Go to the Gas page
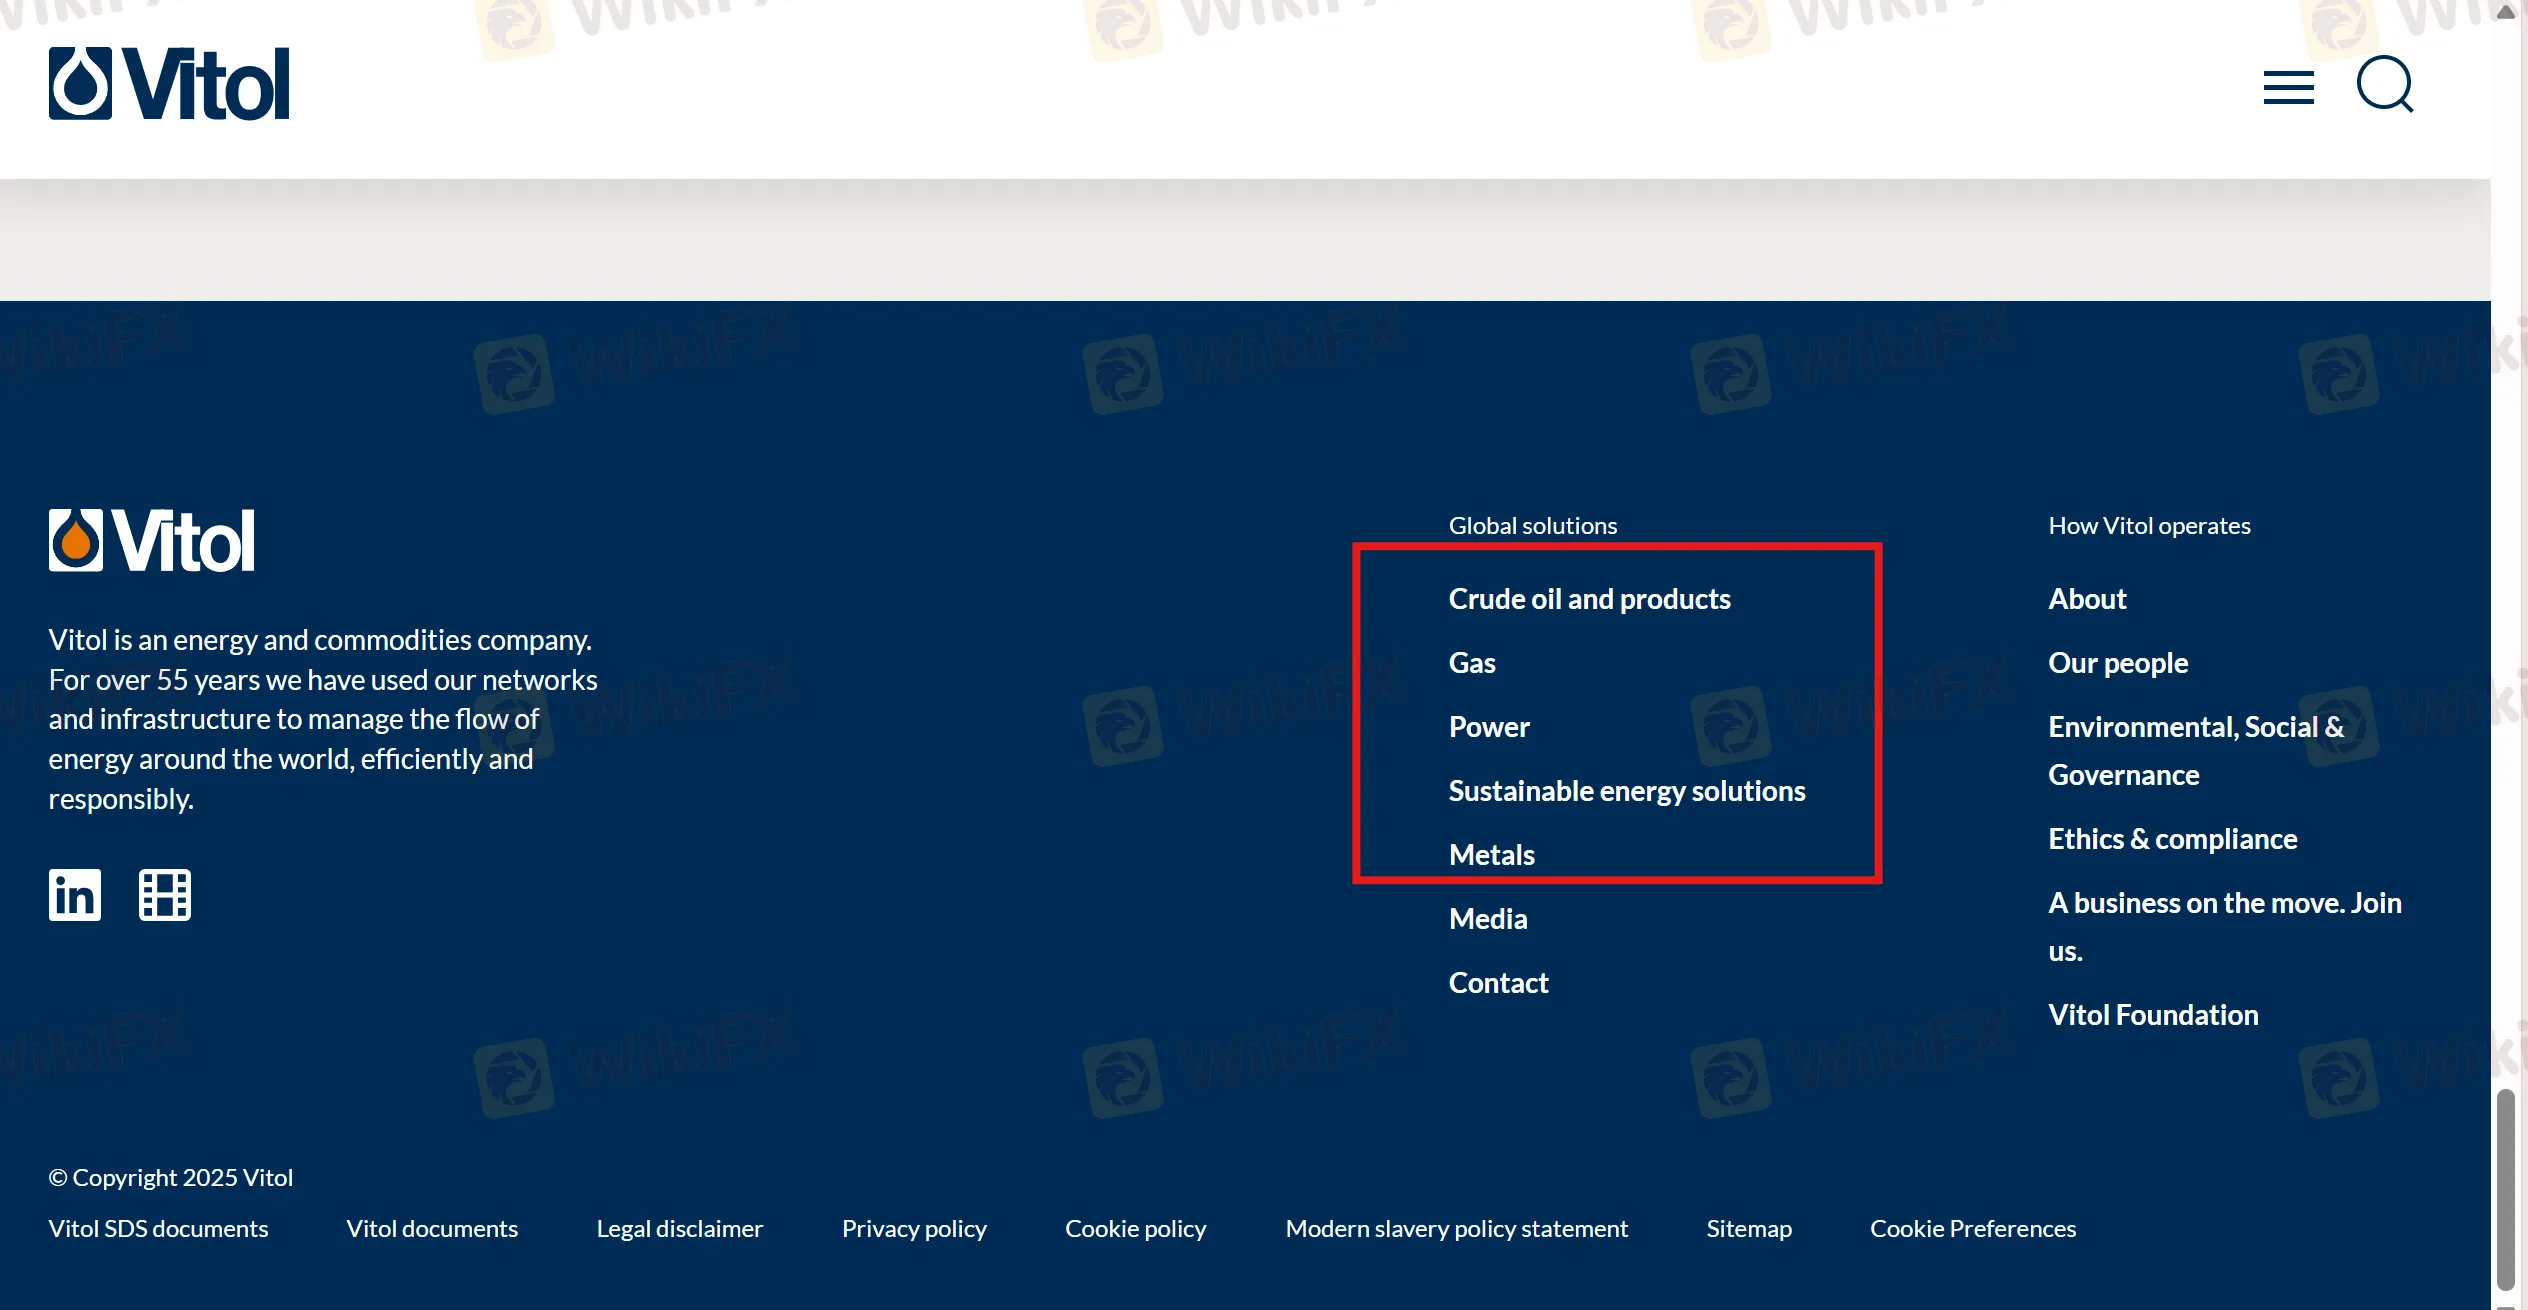 (1471, 663)
